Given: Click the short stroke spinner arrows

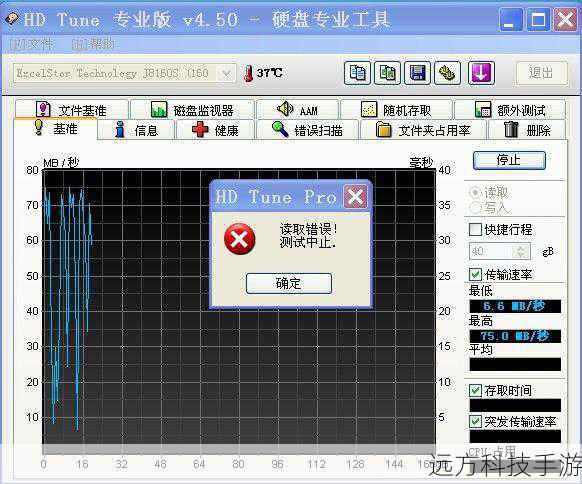Looking at the screenshot, I should point(521,251).
